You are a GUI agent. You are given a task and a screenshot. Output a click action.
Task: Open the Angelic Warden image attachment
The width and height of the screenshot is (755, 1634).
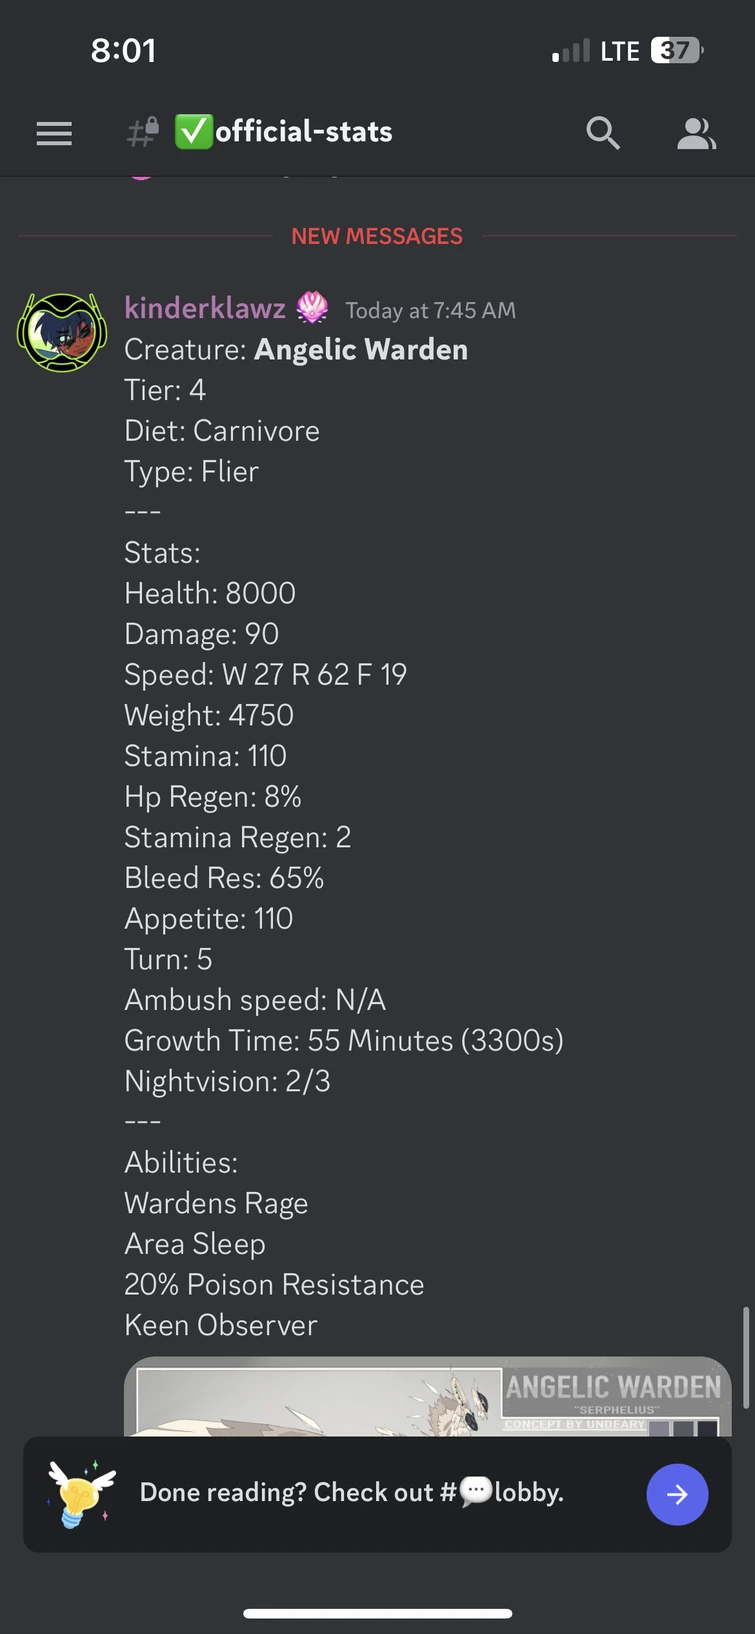427,1397
